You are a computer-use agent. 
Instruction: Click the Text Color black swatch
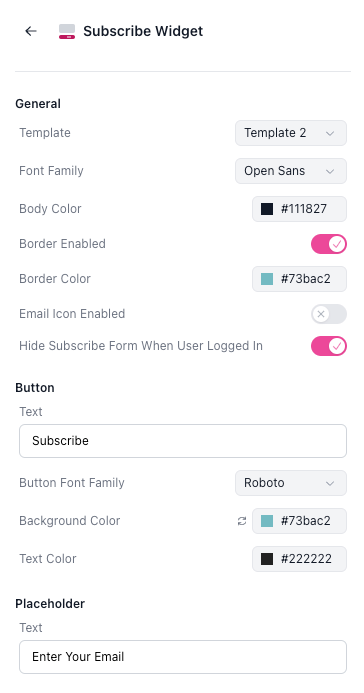pos(267,559)
